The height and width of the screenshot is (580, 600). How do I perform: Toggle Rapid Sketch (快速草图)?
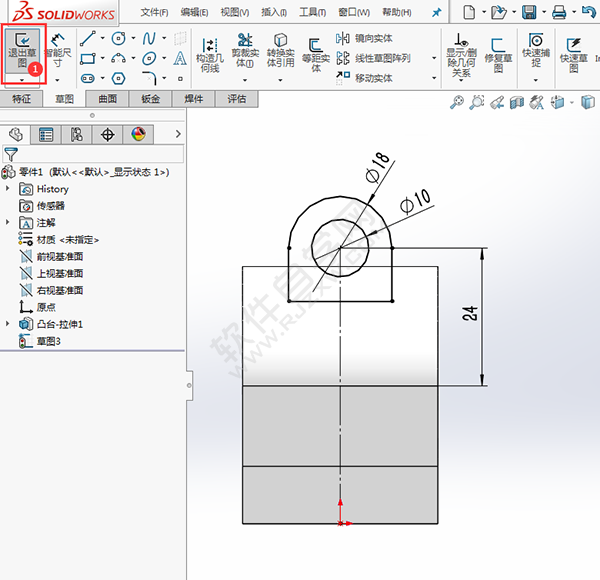(x=573, y=55)
